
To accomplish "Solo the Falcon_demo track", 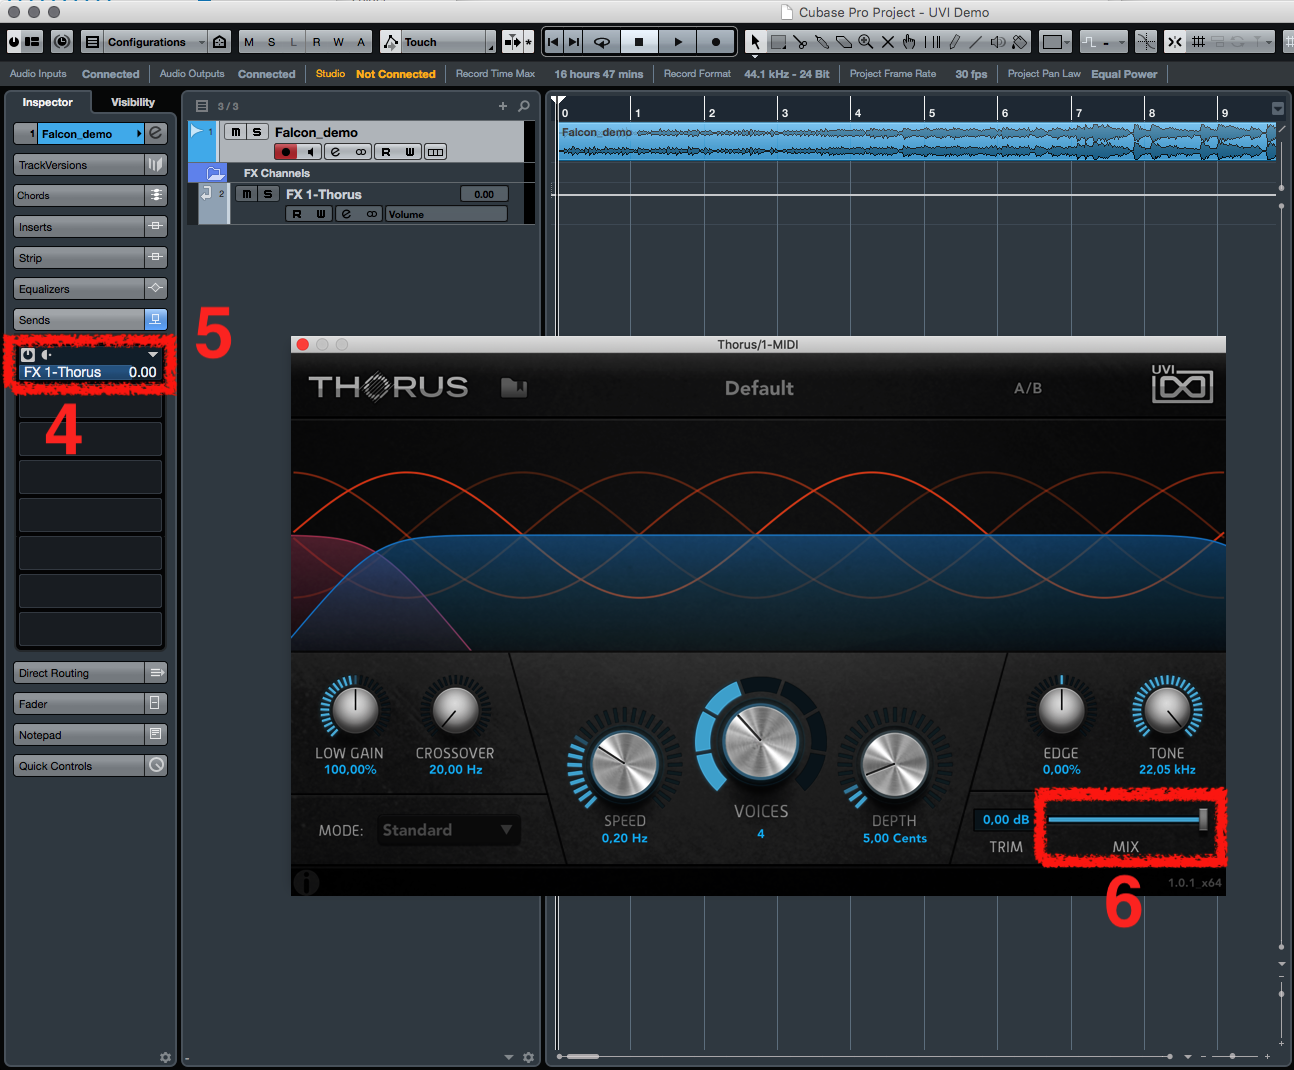I will tap(257, 132).
